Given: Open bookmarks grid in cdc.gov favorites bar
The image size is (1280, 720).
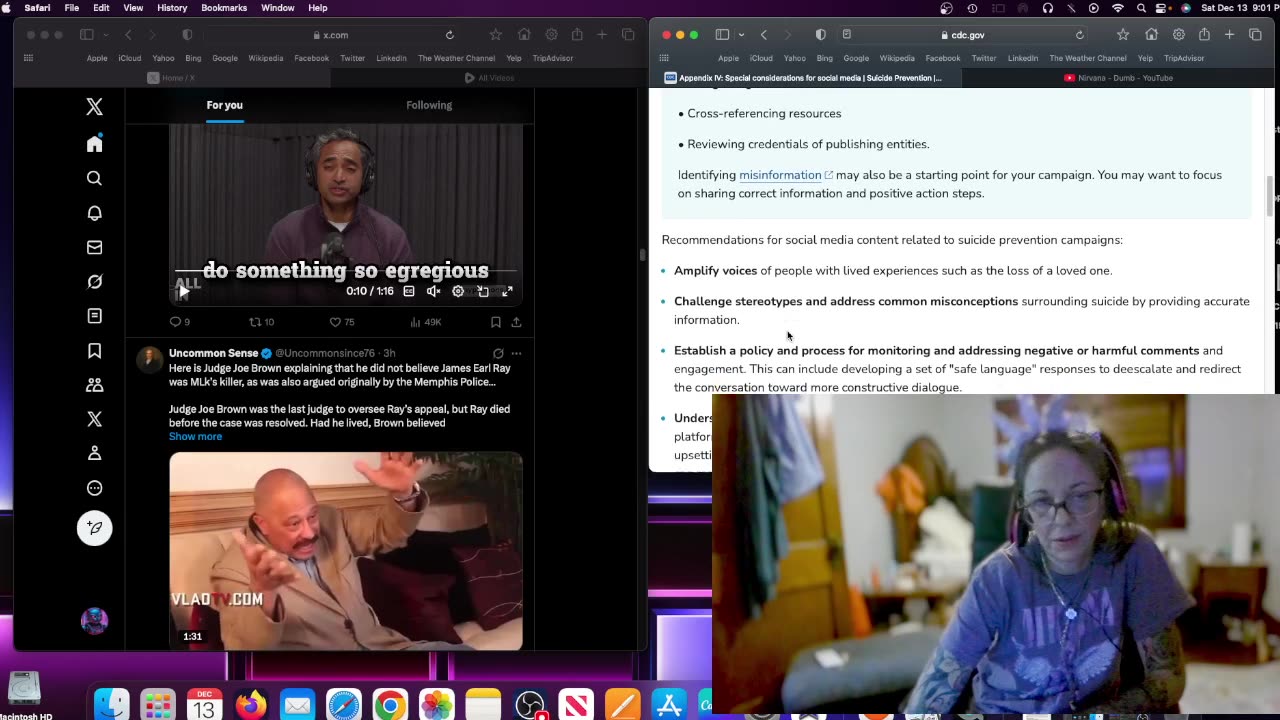Looking at the screenshot, I should pyautogui.click(x=666, y=58).
